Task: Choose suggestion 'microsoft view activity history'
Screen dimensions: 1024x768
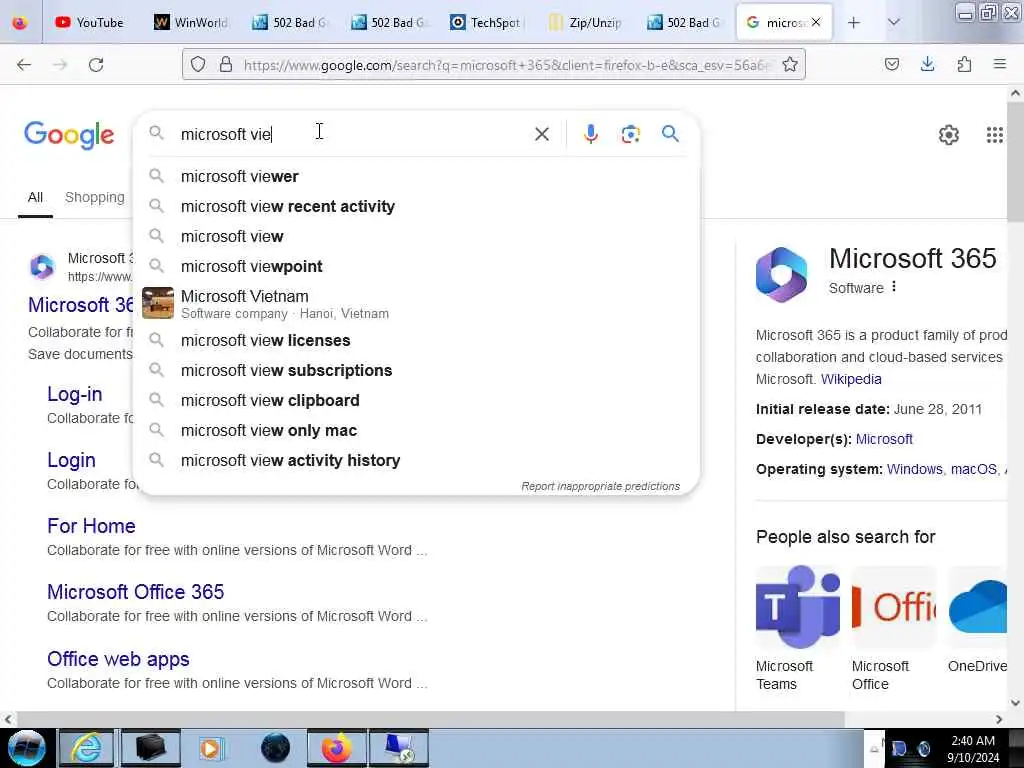Action: pyautogui.click(x=416, y=460)
